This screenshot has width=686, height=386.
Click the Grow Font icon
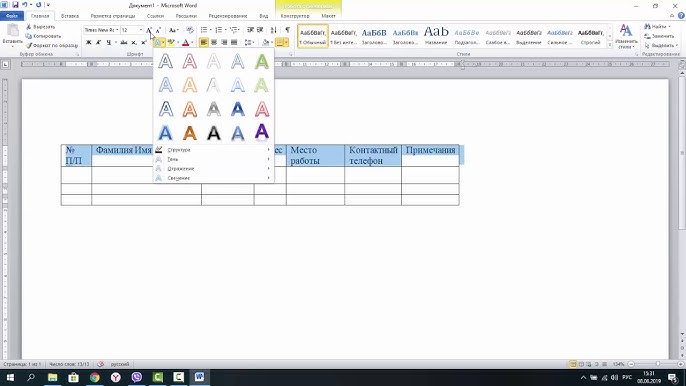click(149, 30)
